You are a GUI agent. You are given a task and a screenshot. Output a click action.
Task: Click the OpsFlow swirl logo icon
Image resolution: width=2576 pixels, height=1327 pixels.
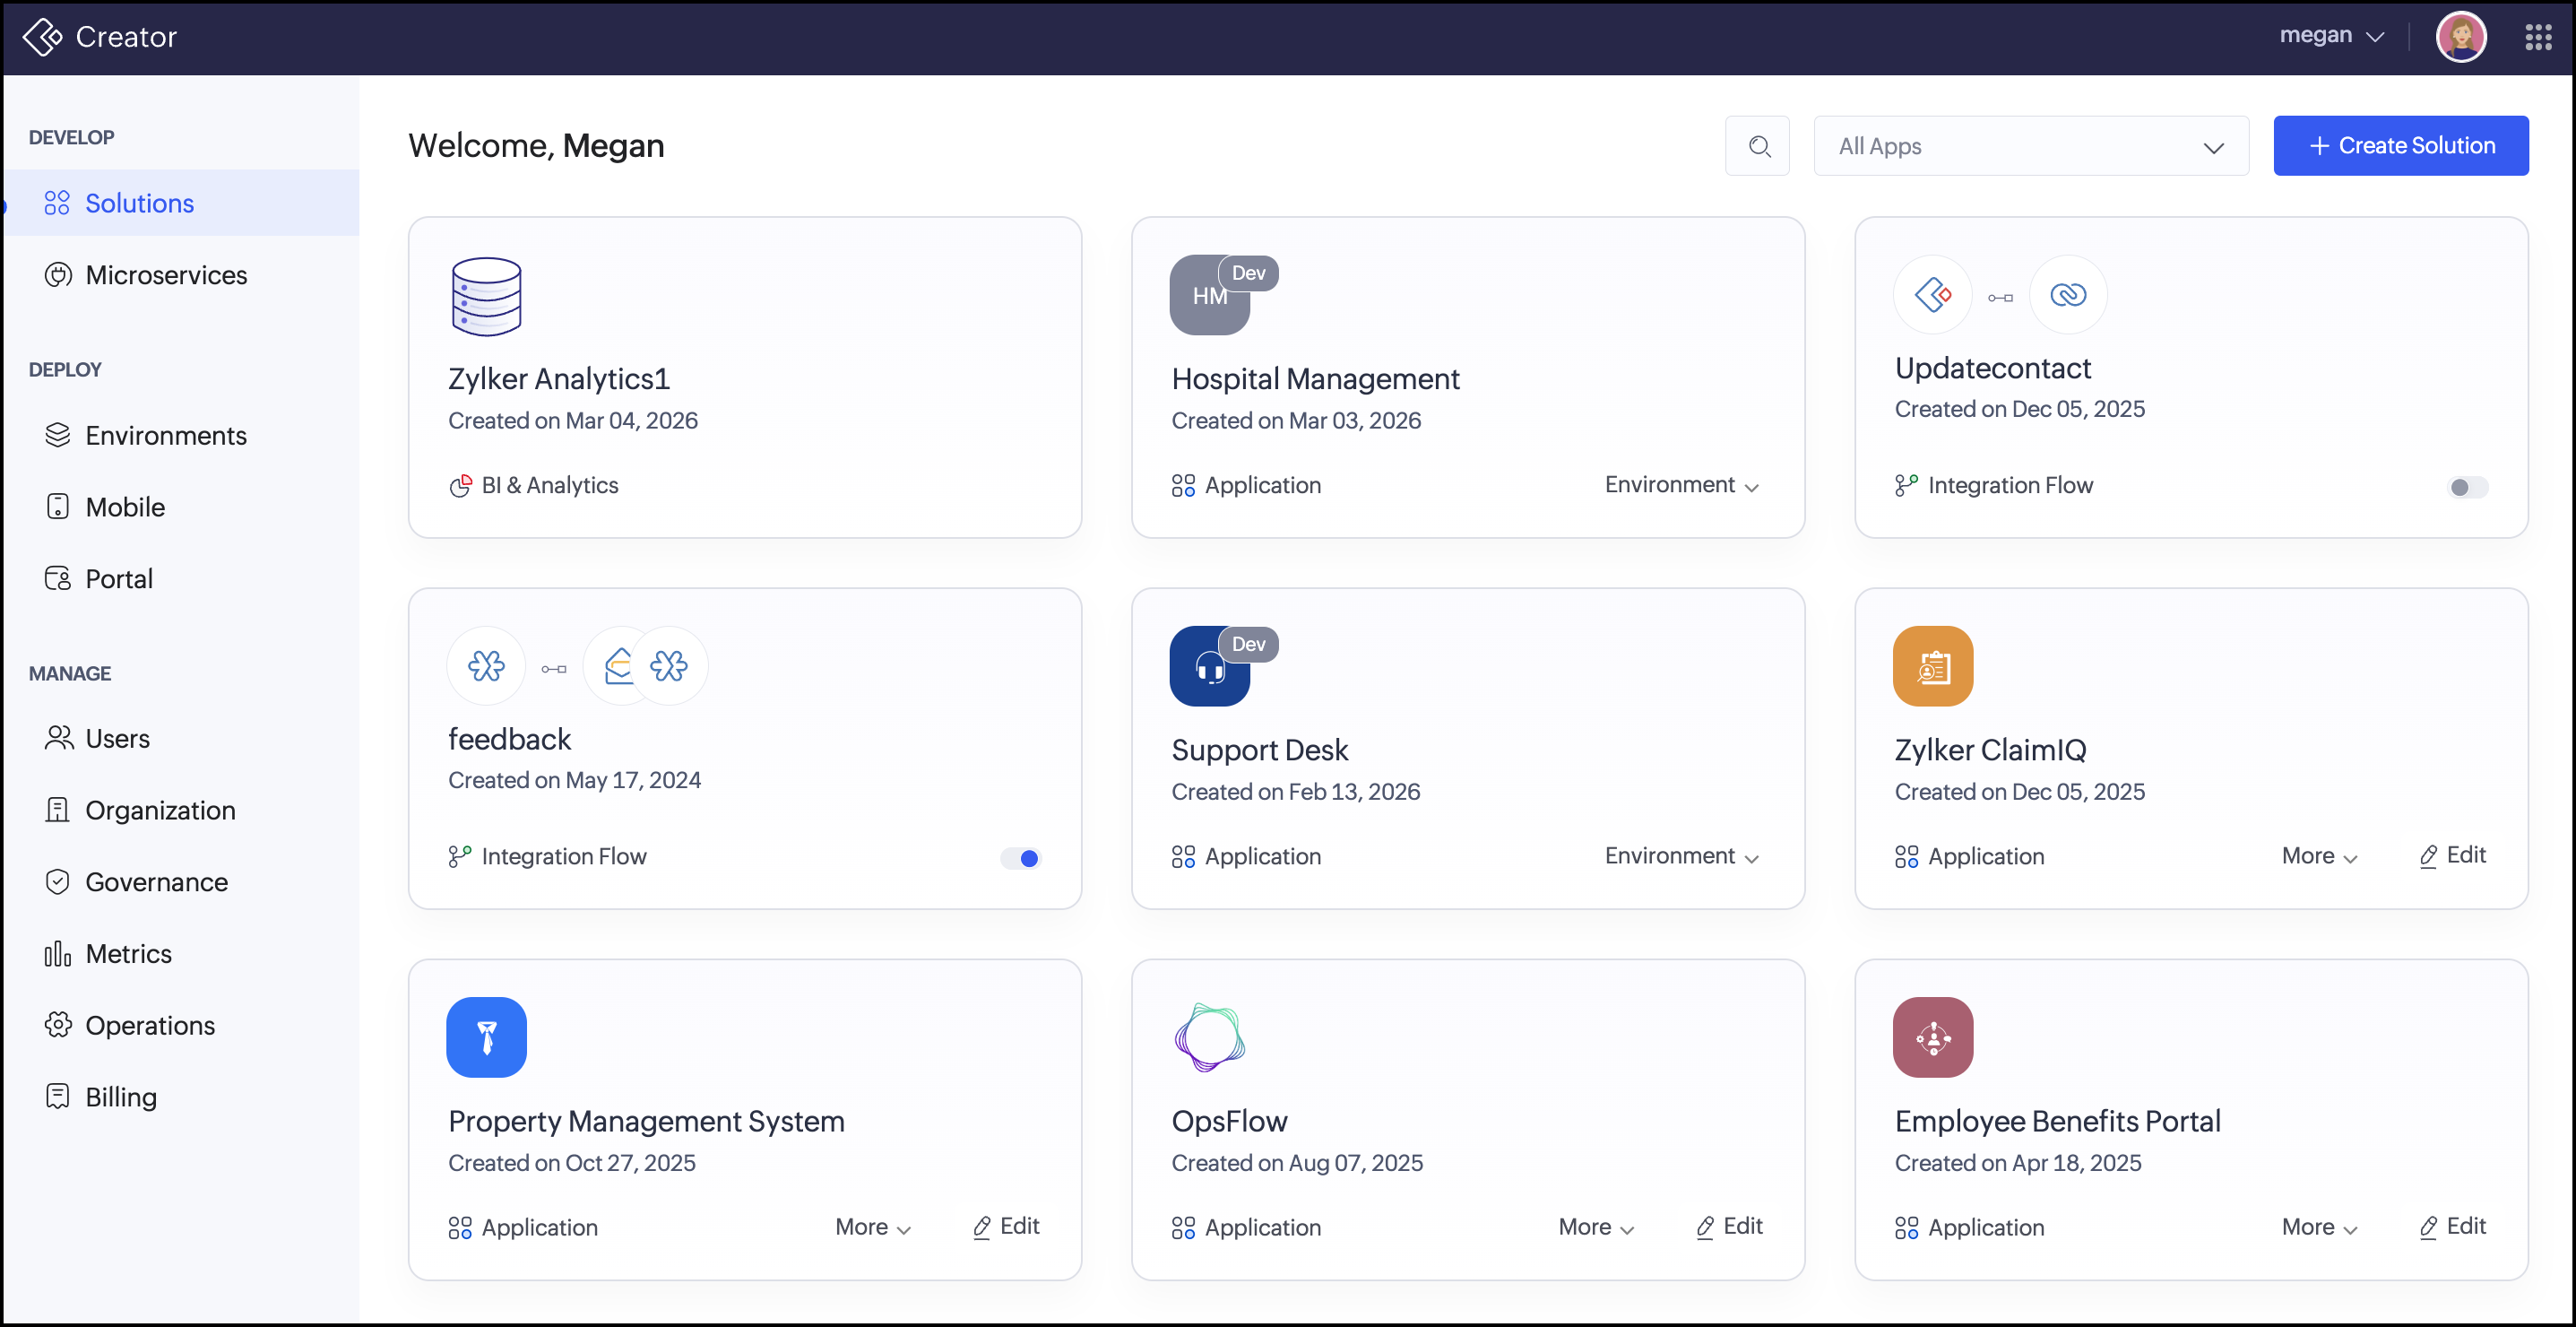(1209, 1037)
